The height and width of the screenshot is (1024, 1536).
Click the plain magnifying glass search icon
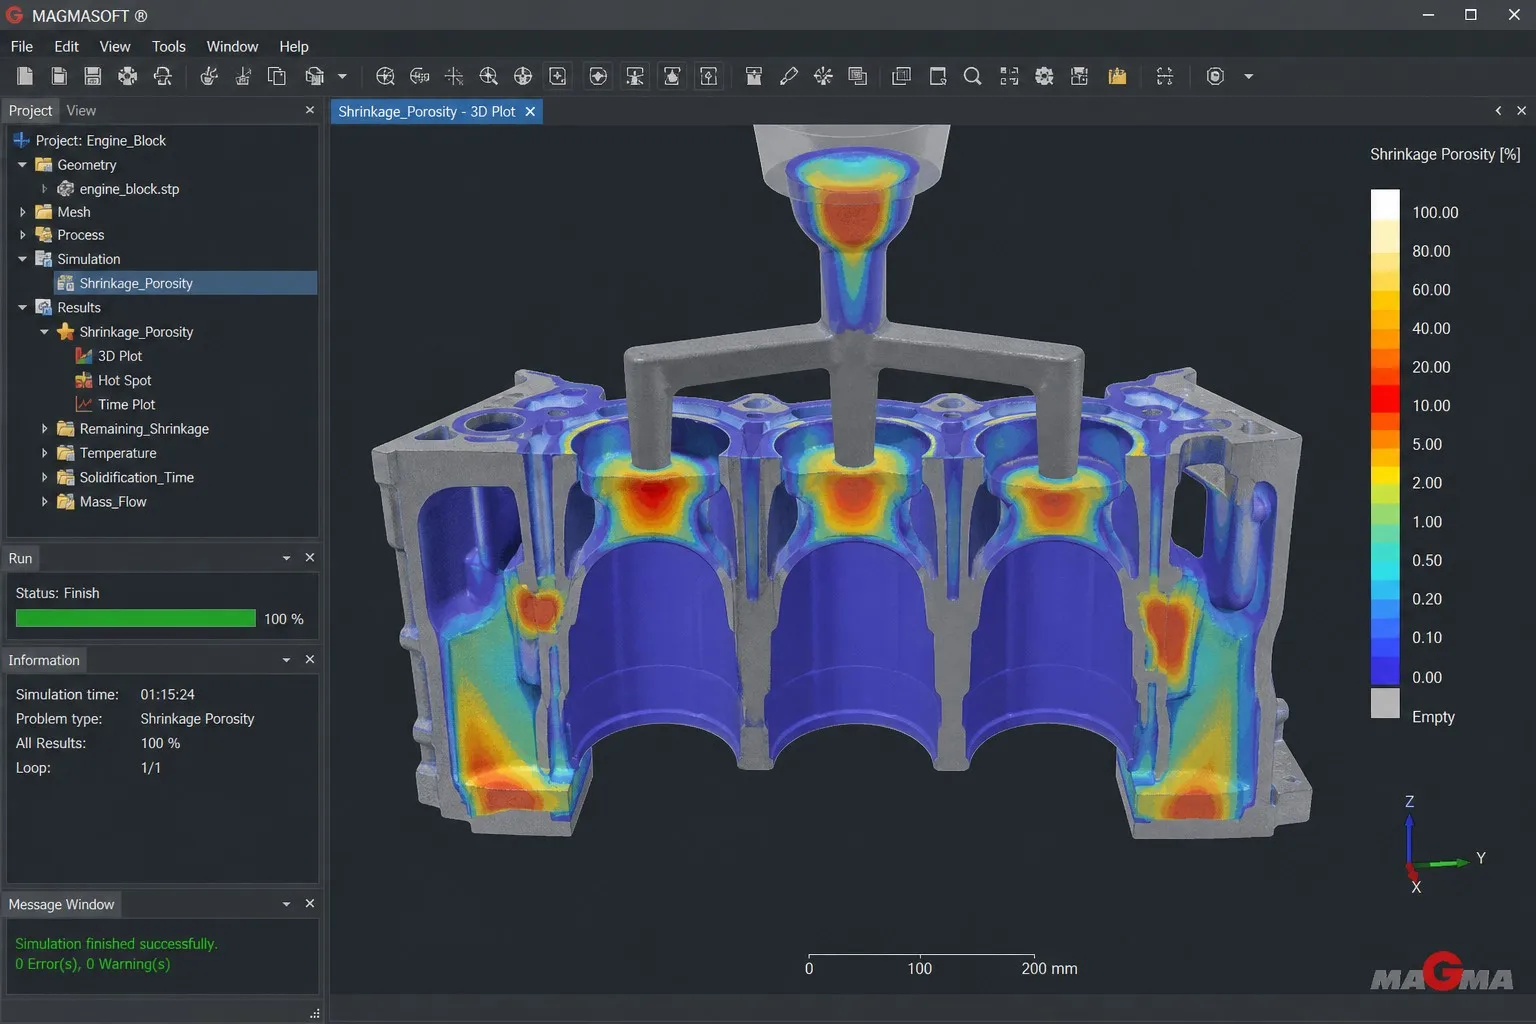[972, 76]
